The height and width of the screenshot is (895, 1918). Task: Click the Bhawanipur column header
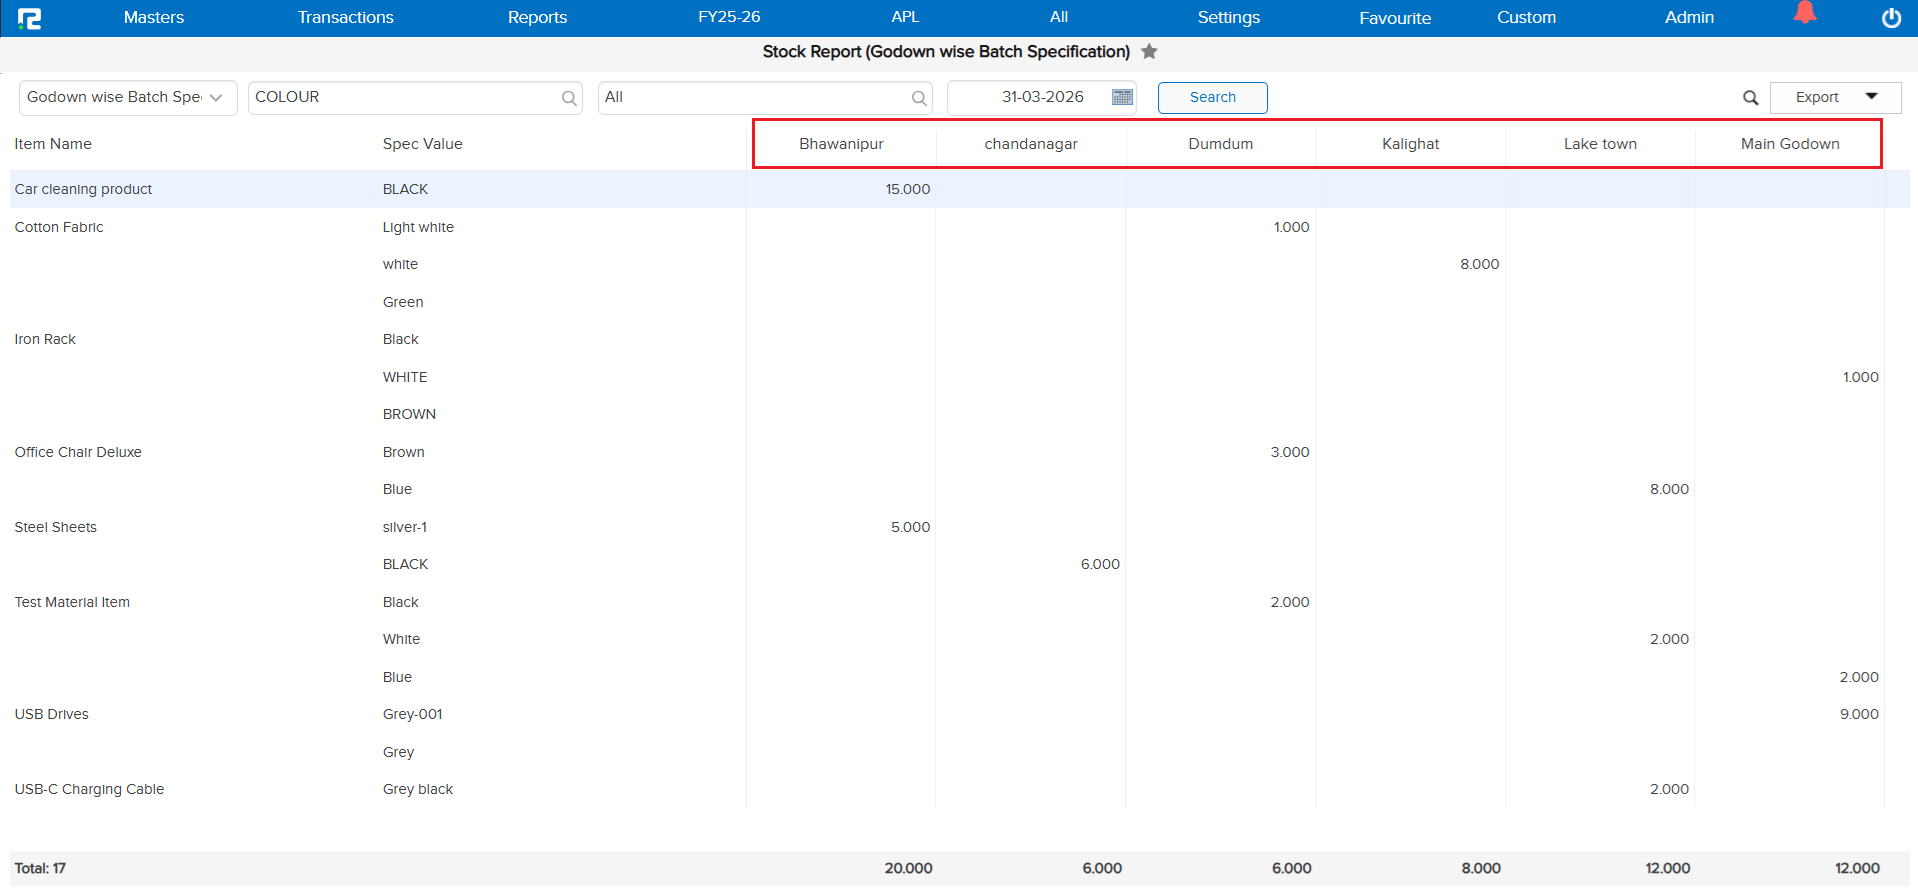pos(841,144)
